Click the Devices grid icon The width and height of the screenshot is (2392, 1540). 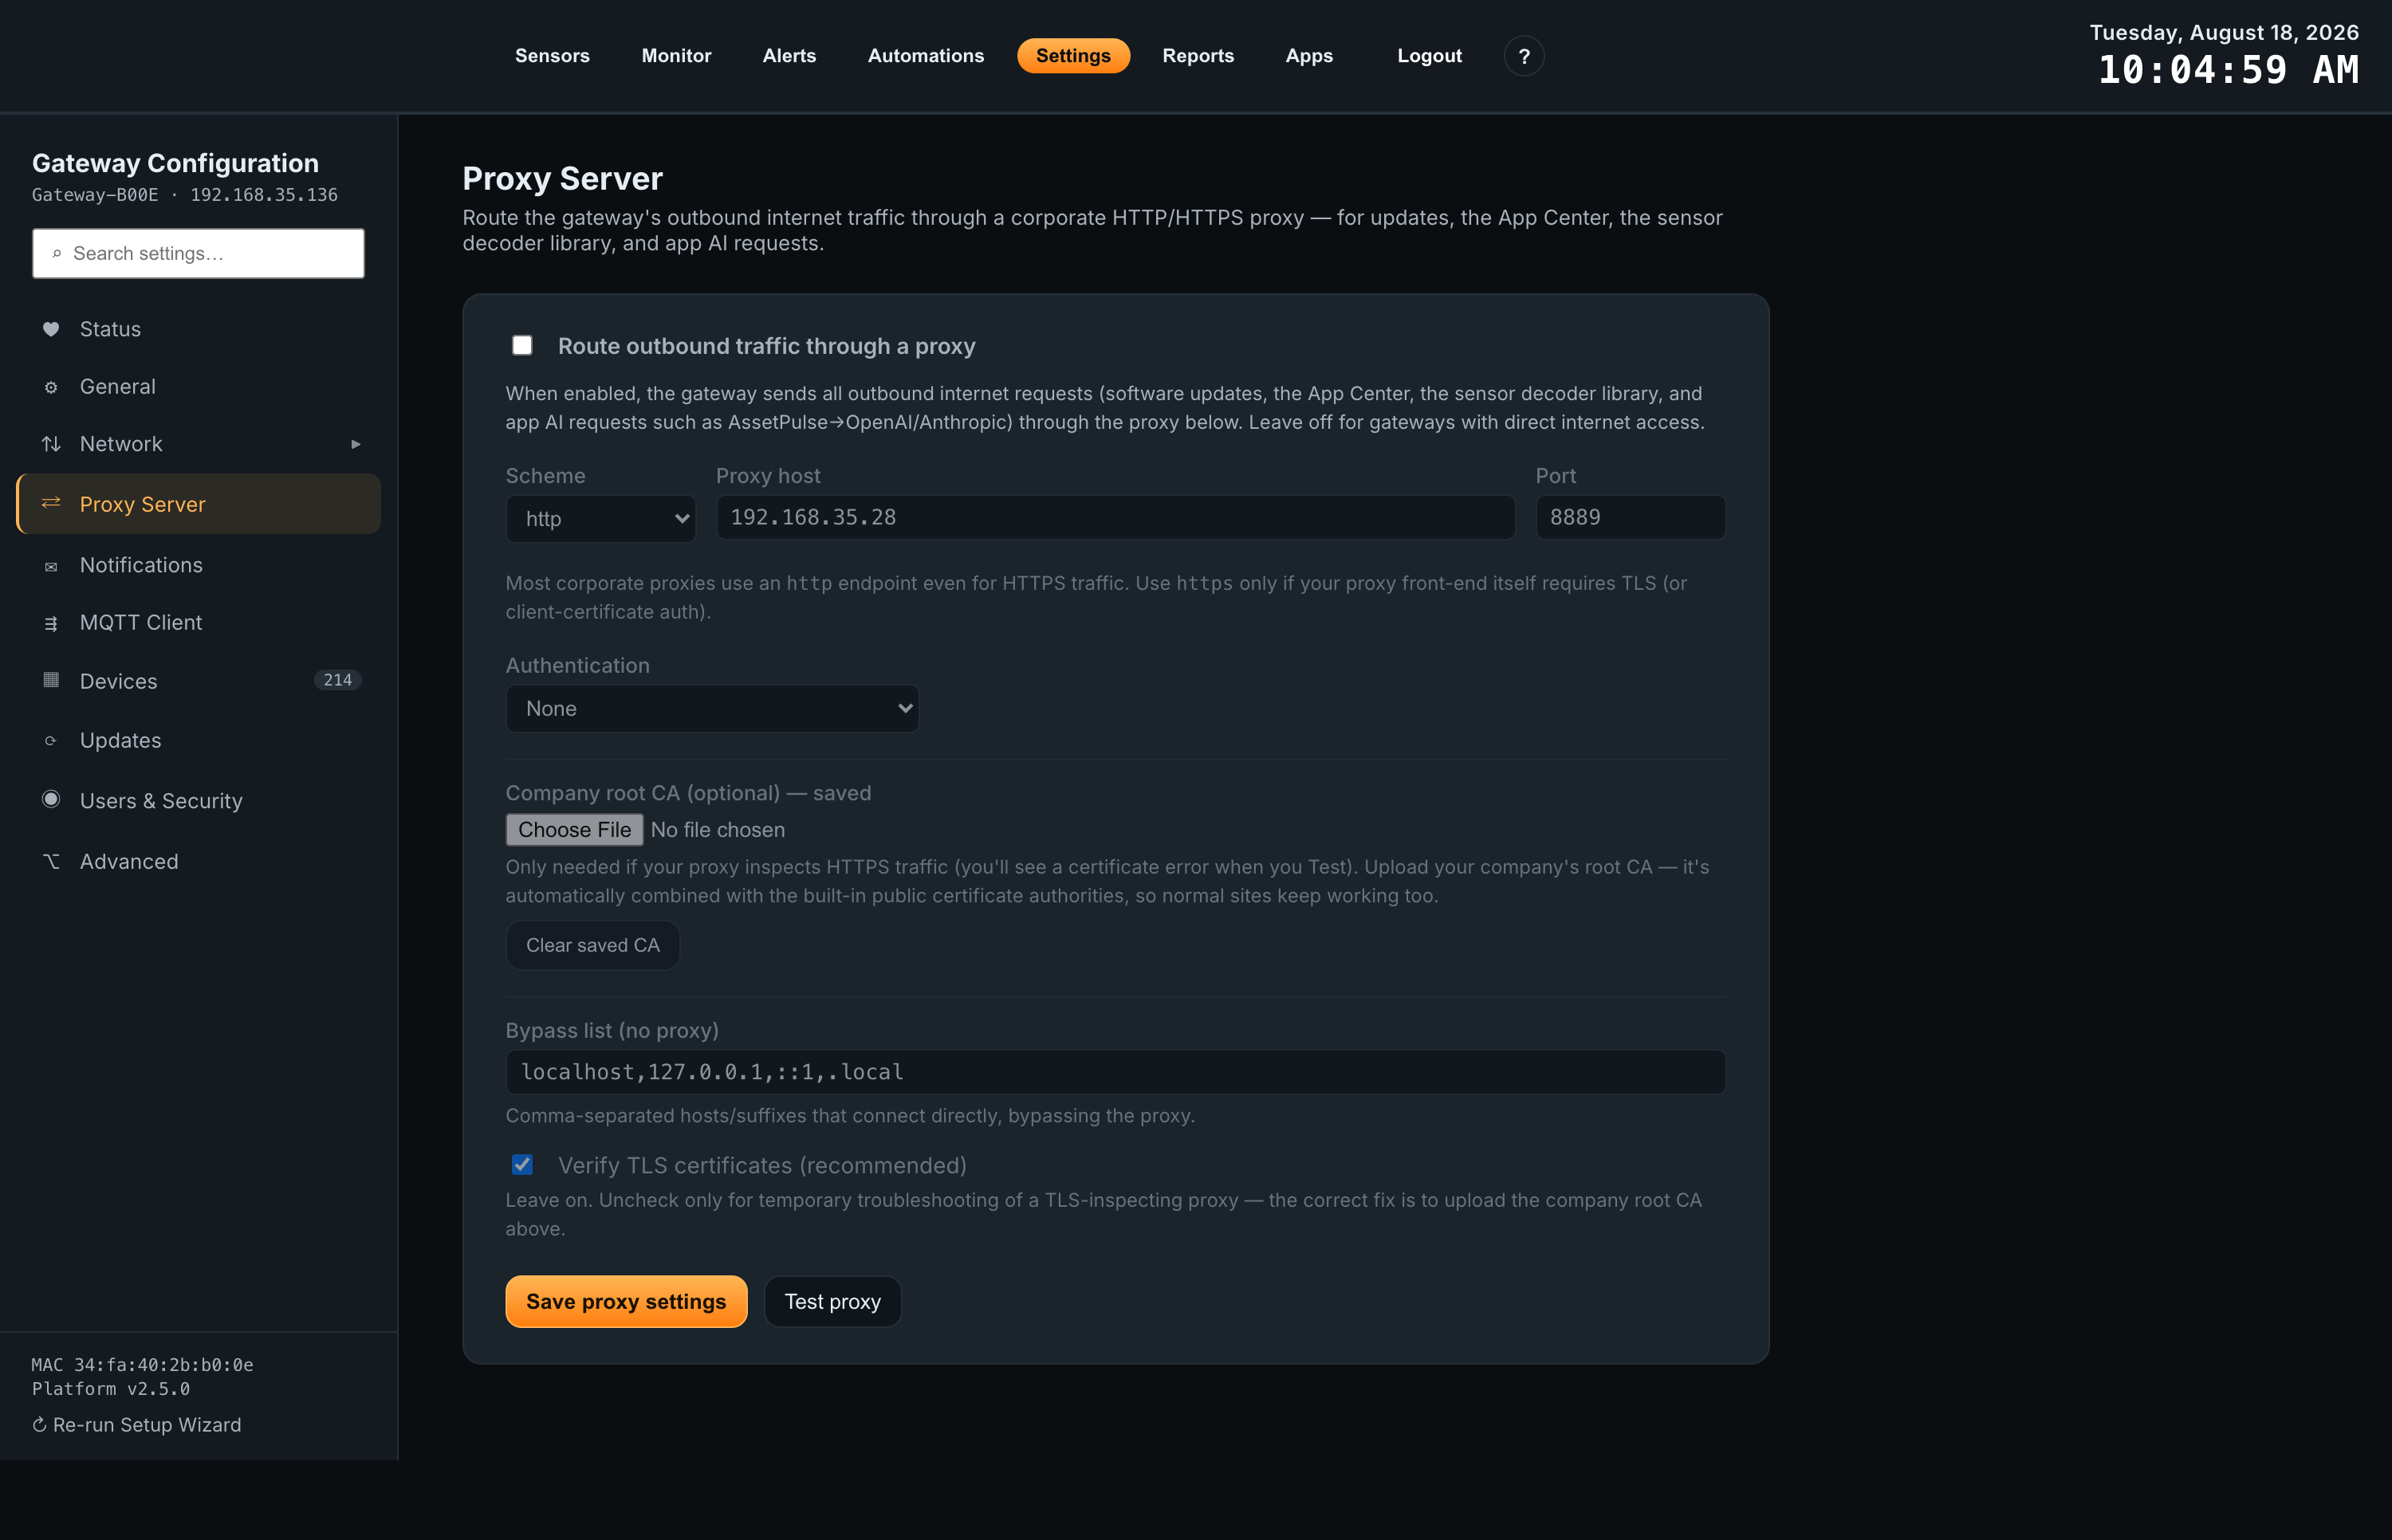click(51, 680)
